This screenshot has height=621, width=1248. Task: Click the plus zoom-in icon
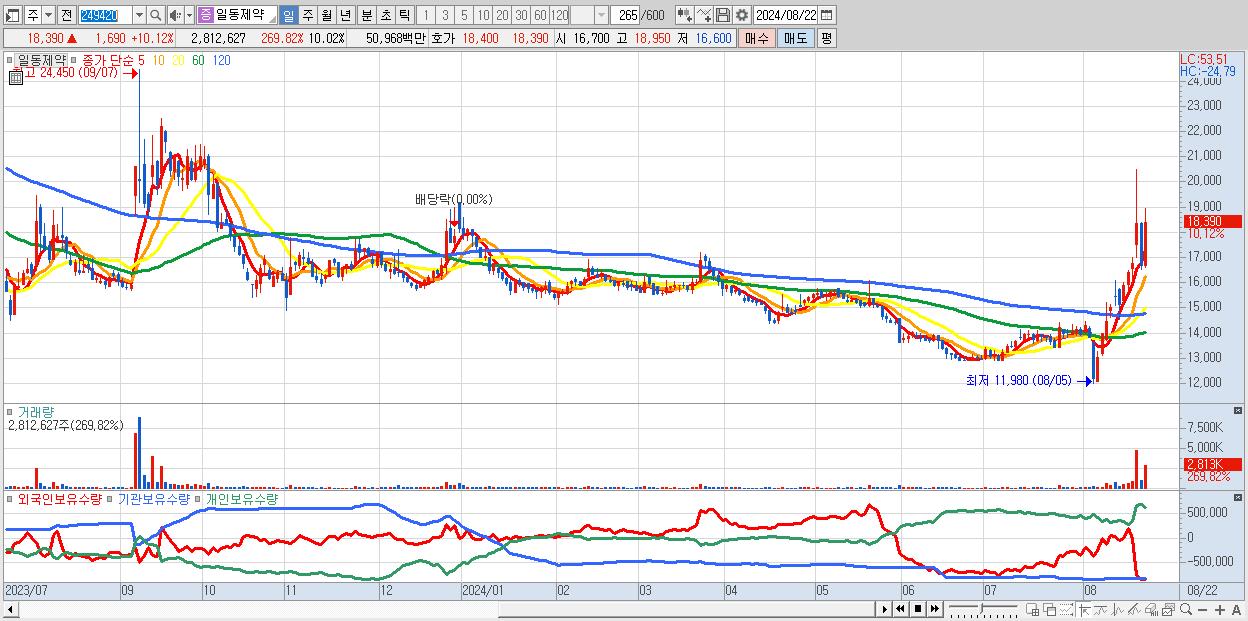point(1220,609)
